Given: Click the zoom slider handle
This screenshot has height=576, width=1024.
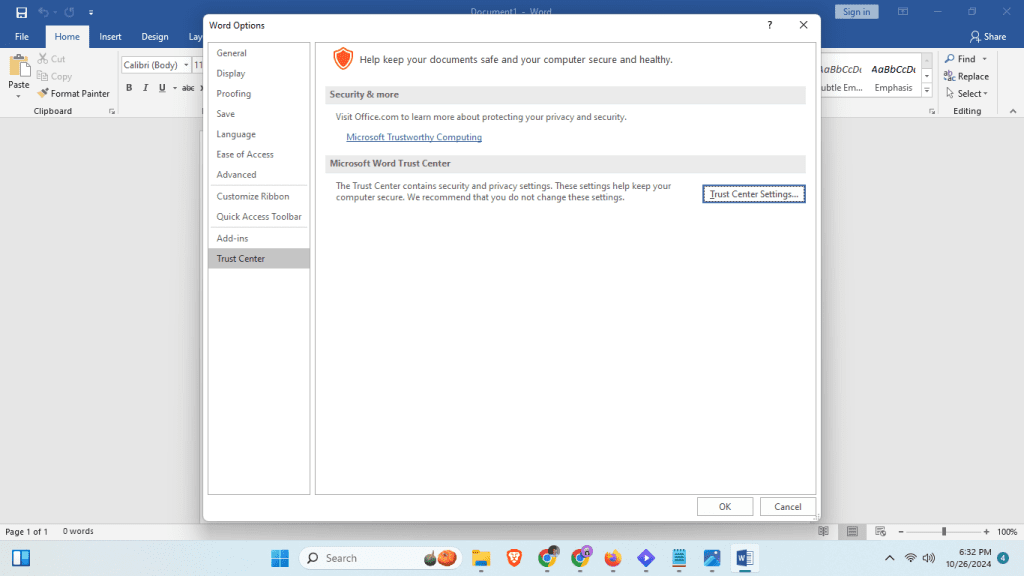Looking at the screenshot, I should pos(944,532).
